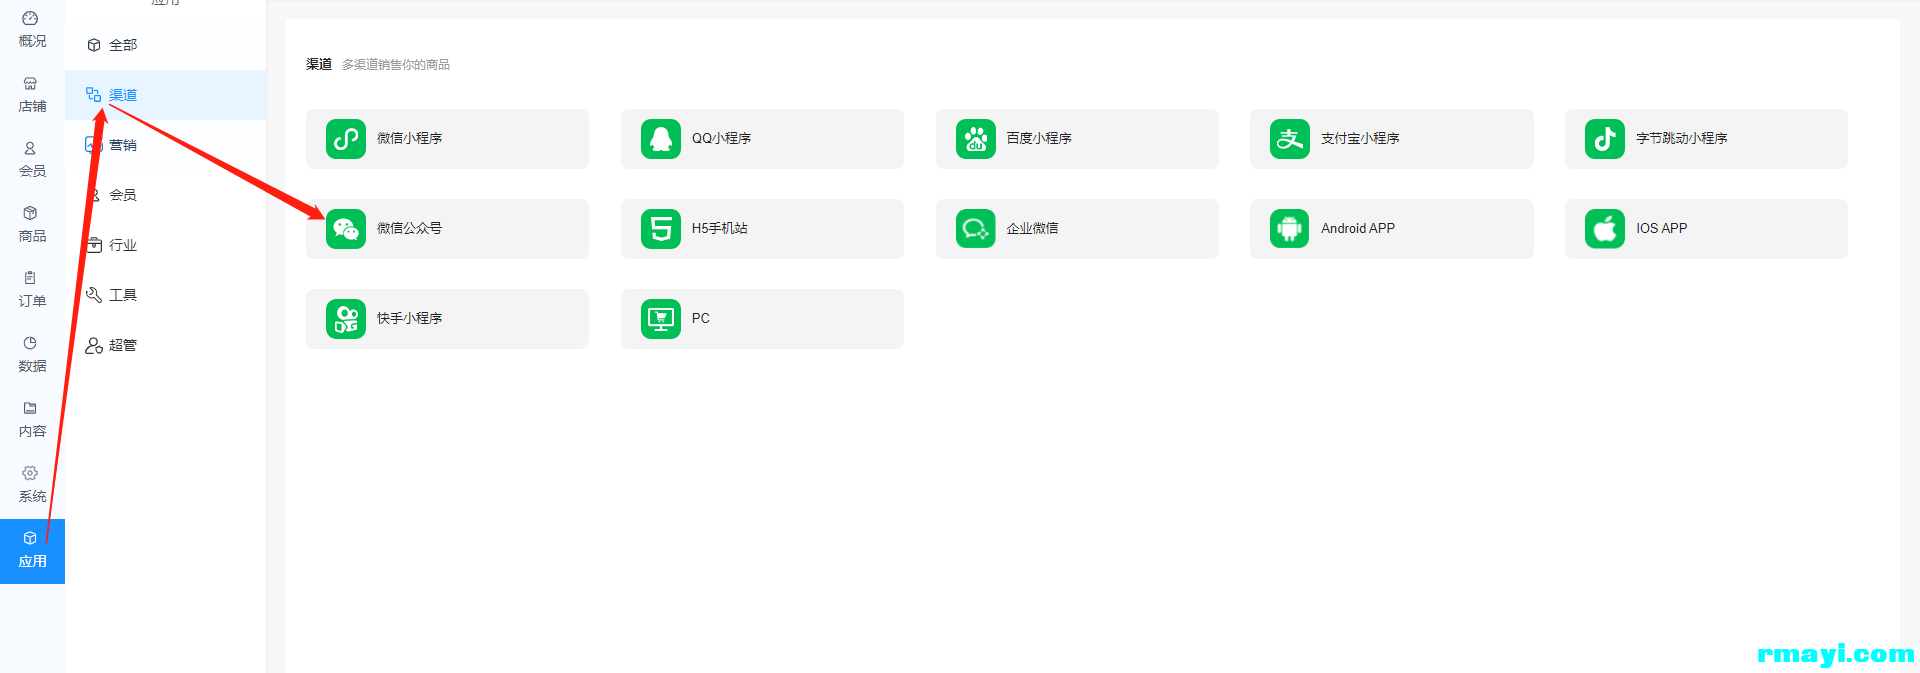Open the 数据 main menu label

pos(32,366)
